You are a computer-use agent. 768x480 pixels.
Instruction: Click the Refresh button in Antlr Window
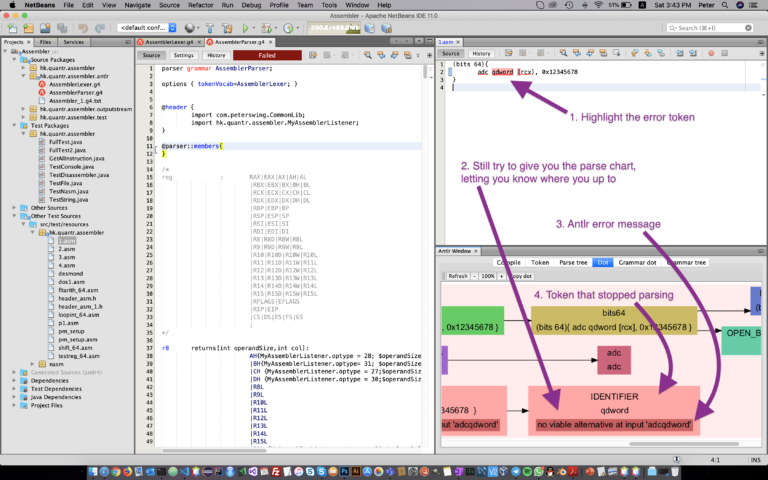click(458, 276)
